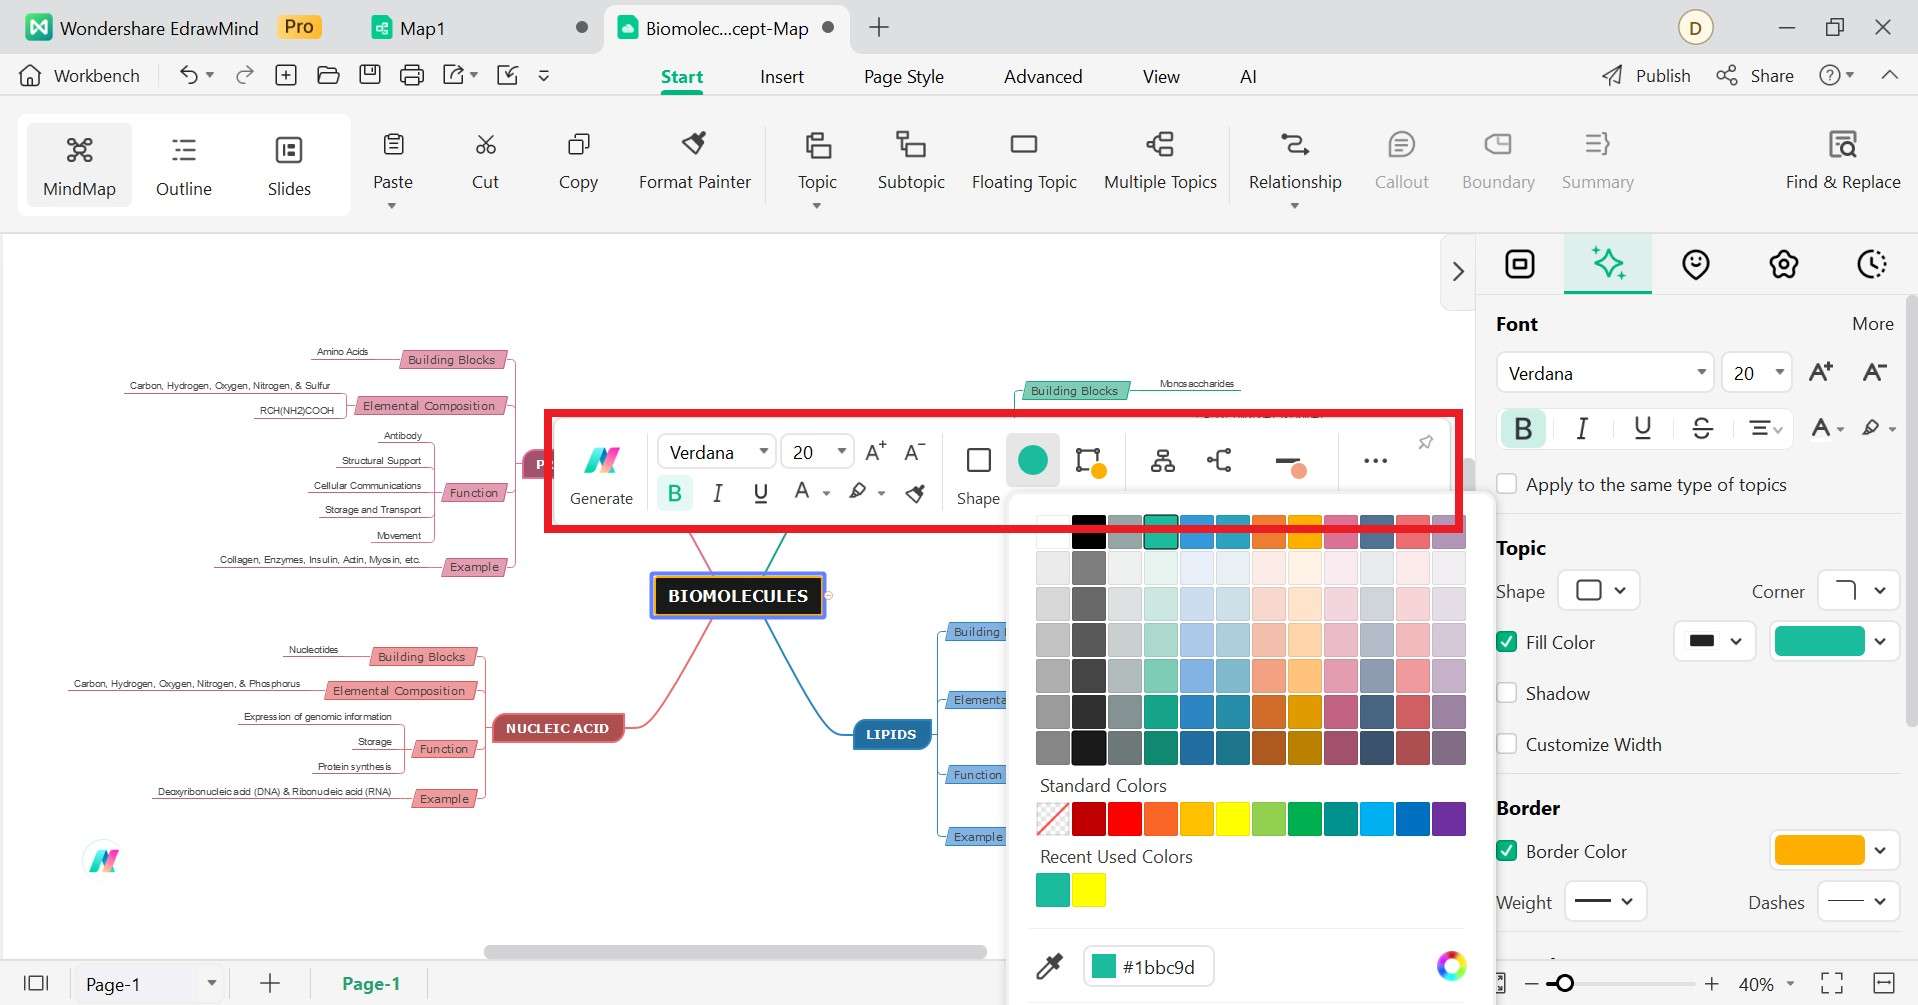Enable Customize Width checkbox

coord(1507,744)
